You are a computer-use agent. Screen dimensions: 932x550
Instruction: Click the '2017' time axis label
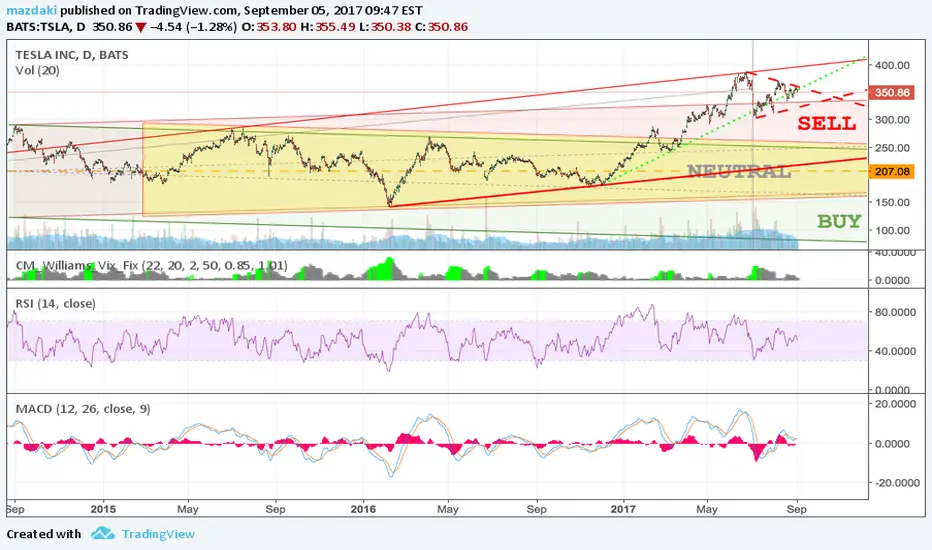[624, 510]
